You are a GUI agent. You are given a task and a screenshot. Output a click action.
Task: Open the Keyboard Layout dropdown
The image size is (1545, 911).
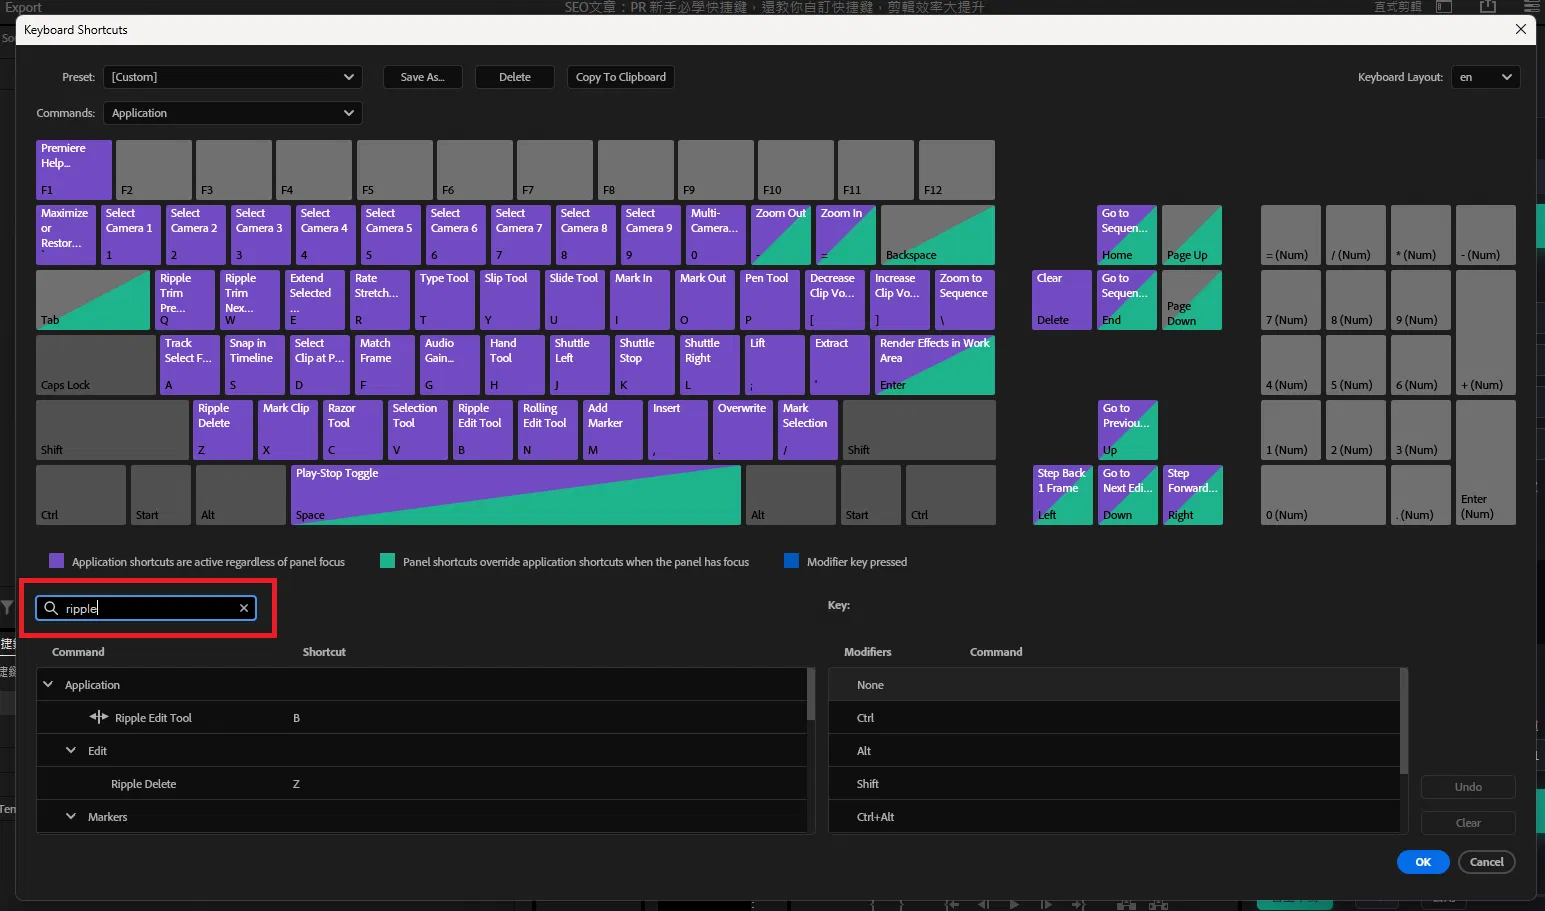(1486, 77)
